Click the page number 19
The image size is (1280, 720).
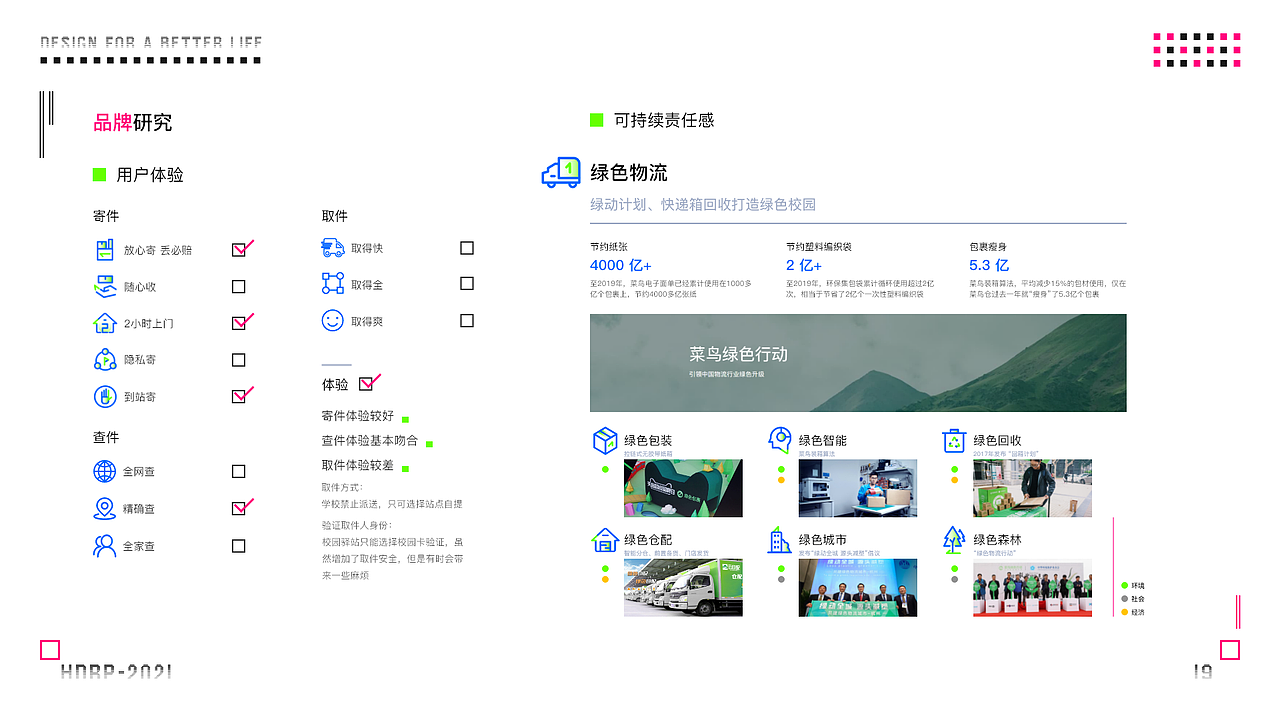(1203, 671)
